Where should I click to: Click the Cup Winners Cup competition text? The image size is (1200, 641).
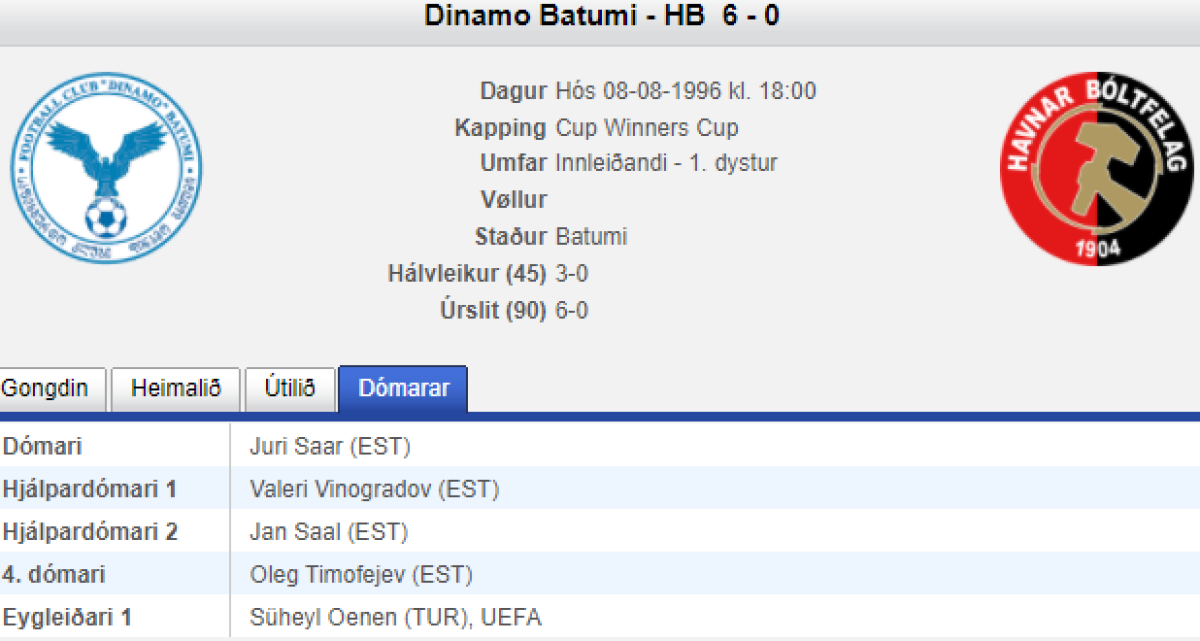[647, 128]
